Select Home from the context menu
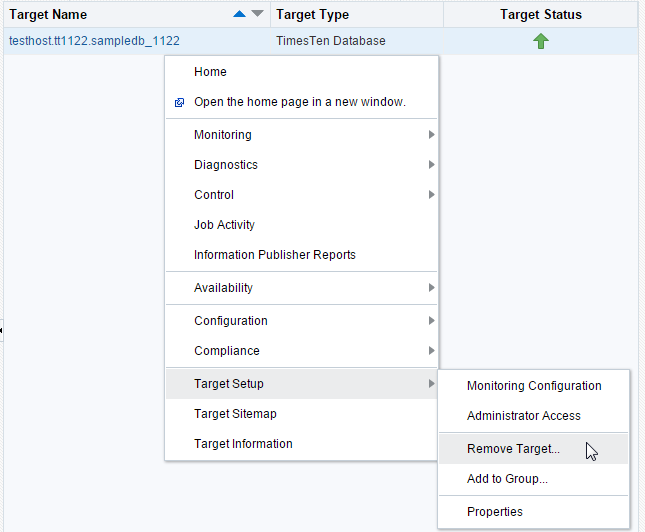Viewport: 645px width, 532px height. tap(302, 72)
